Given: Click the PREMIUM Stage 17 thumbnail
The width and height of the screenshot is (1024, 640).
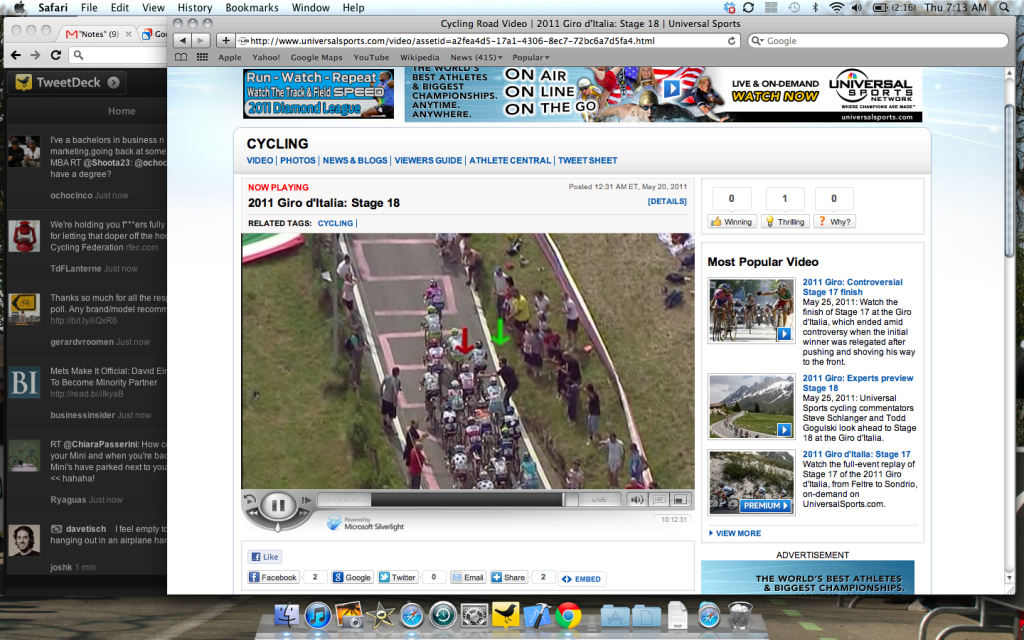Looking at the screenshot, I should (x=752, y=482).
